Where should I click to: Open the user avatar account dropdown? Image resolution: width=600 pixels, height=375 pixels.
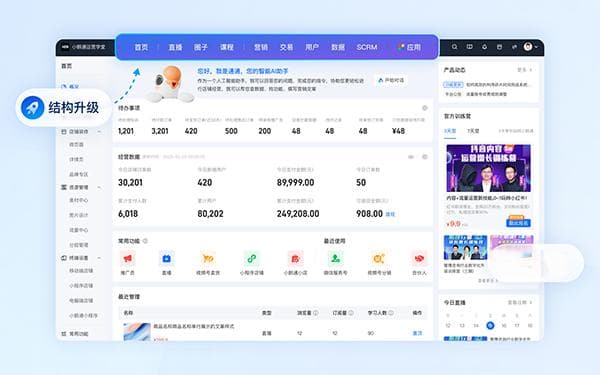530,47
